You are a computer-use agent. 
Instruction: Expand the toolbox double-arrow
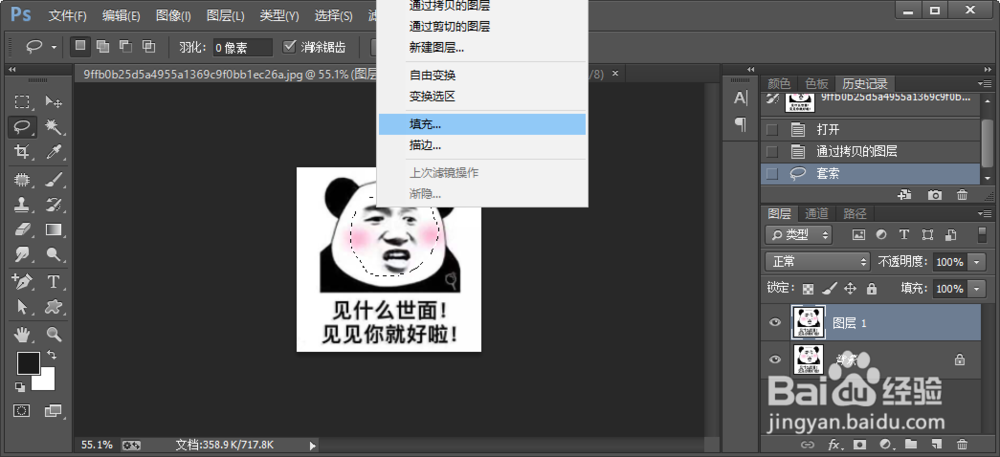(12, 69)
